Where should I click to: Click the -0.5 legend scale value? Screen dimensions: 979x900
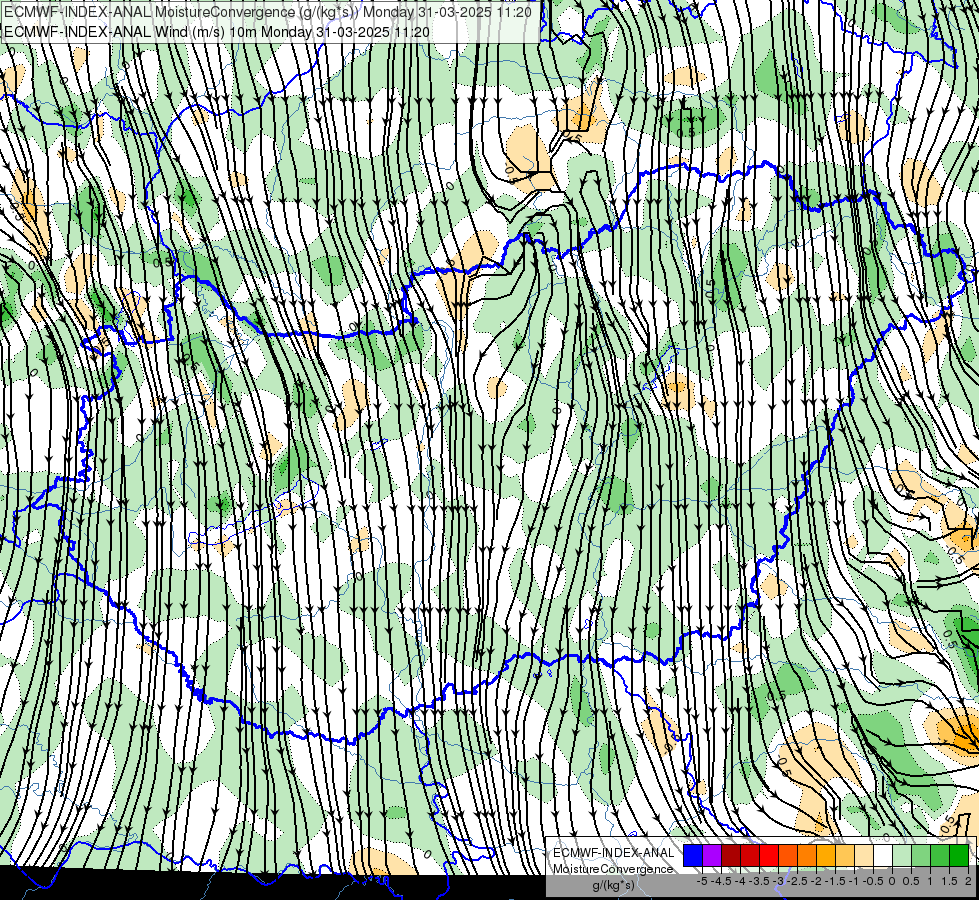point(873,881)
